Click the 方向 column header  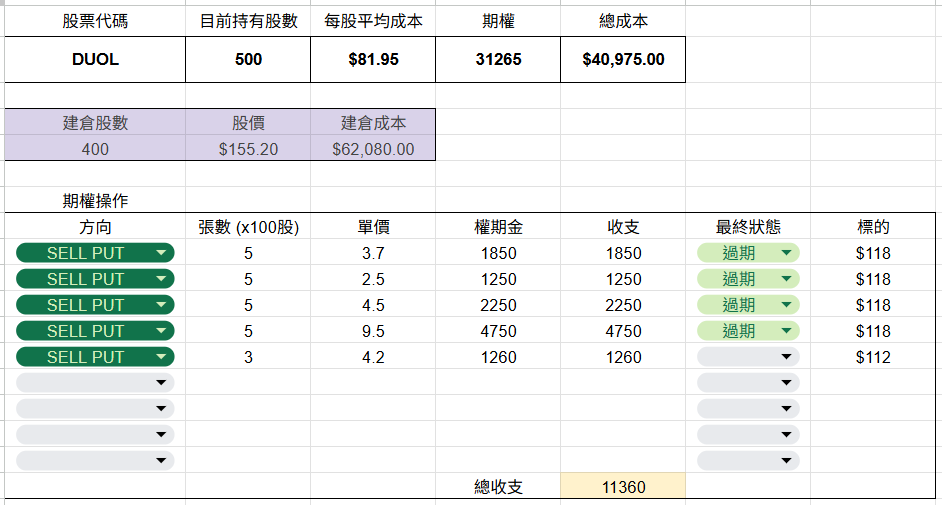(x=95, y=227)
